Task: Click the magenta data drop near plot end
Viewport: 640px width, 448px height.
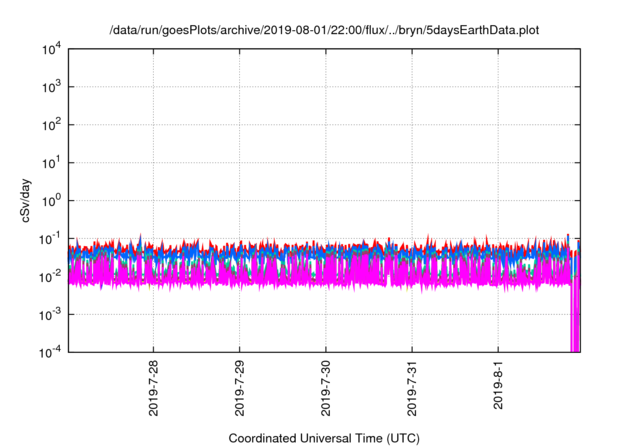Action: [x=575, y=314]
